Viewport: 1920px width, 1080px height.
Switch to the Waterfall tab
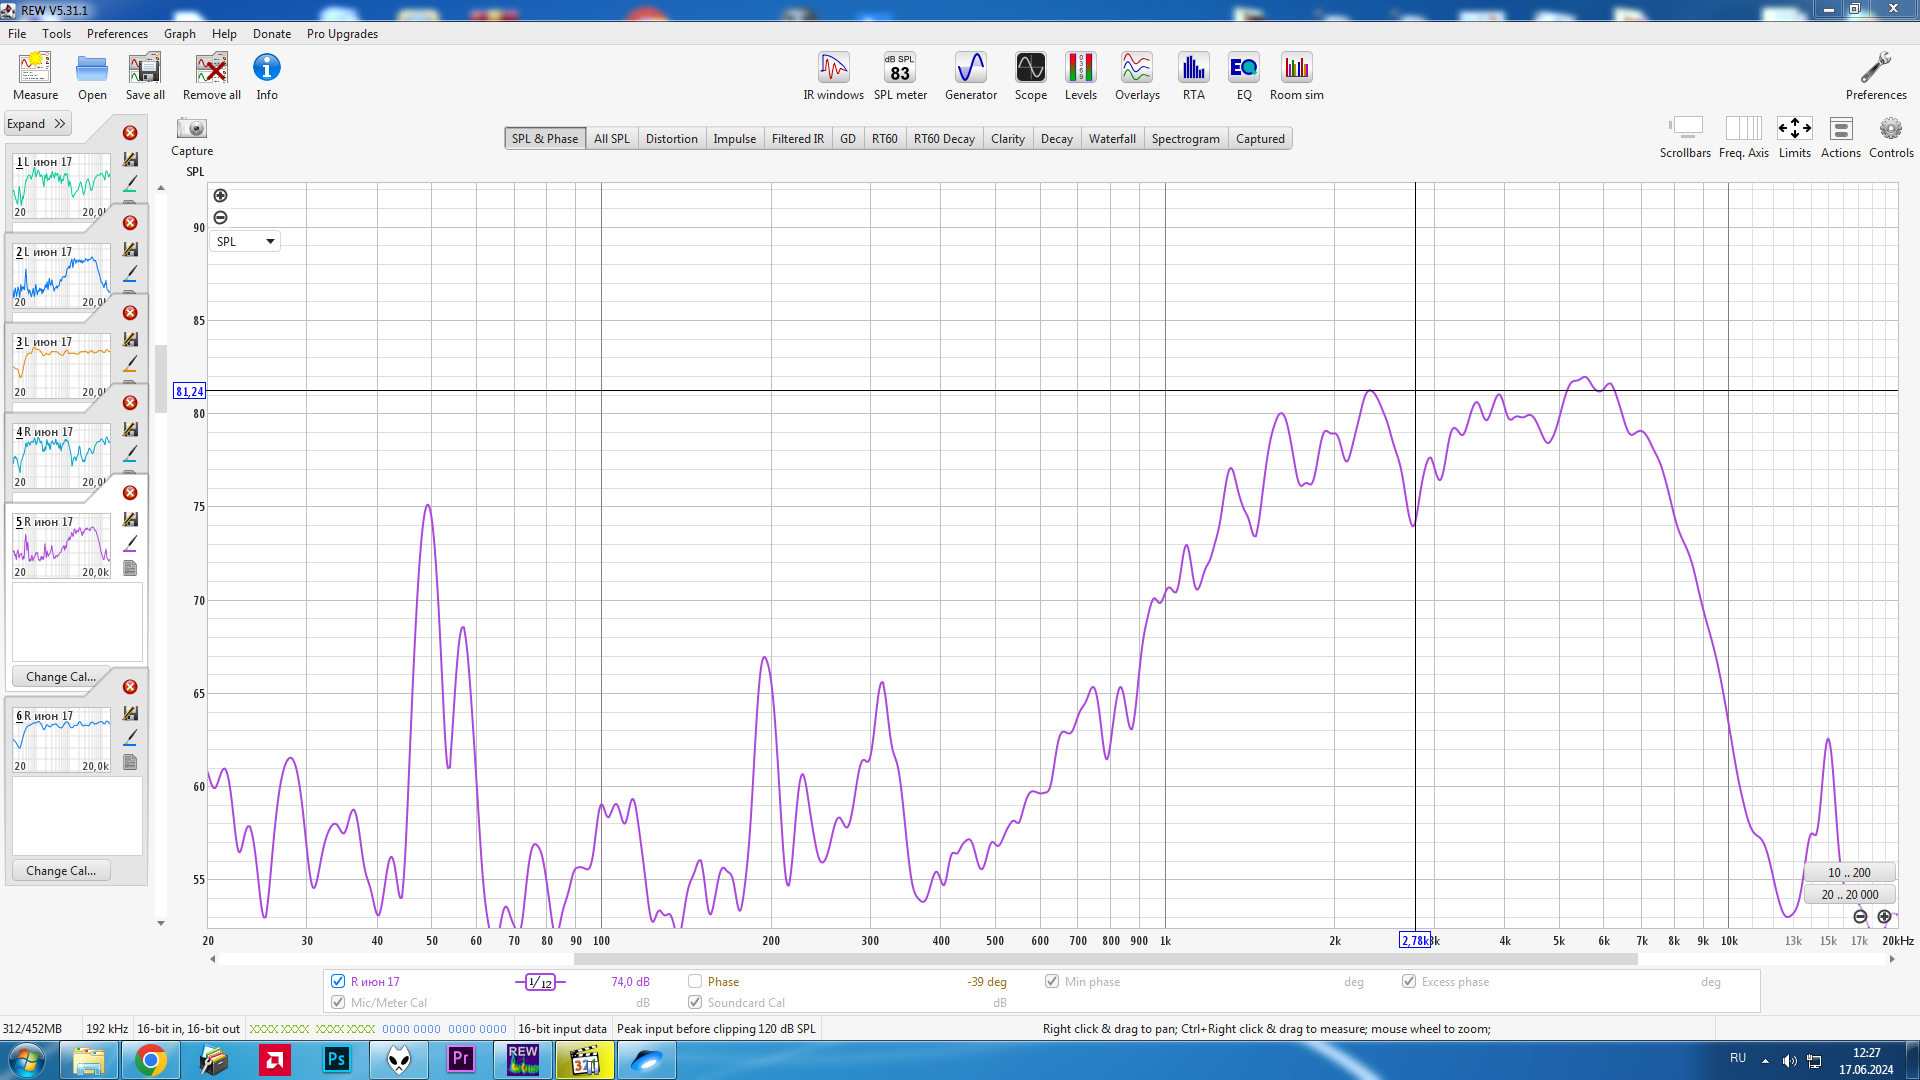tap(1111, 139)
